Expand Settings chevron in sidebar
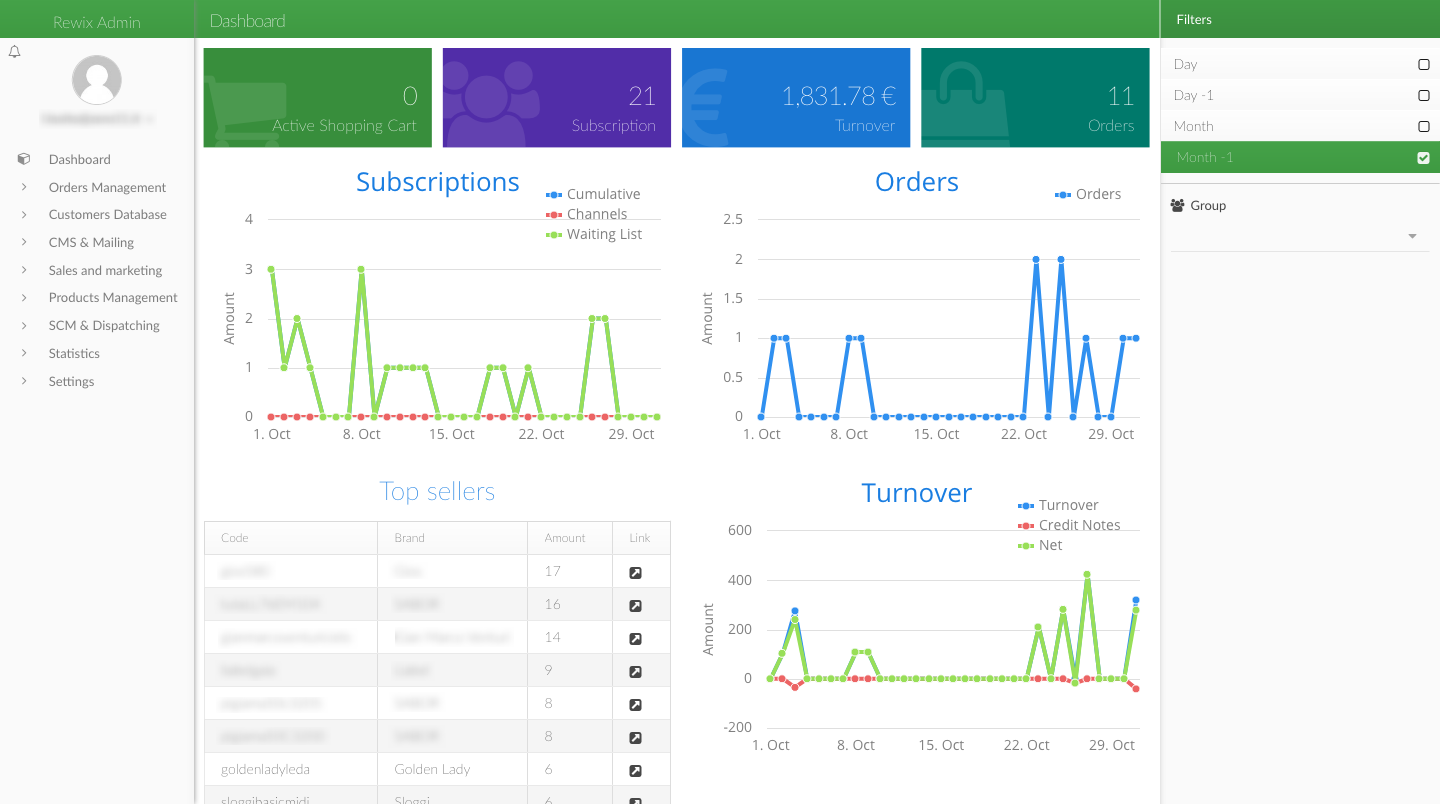This screenshot has height=804, width=1440. tap(24, 381)
